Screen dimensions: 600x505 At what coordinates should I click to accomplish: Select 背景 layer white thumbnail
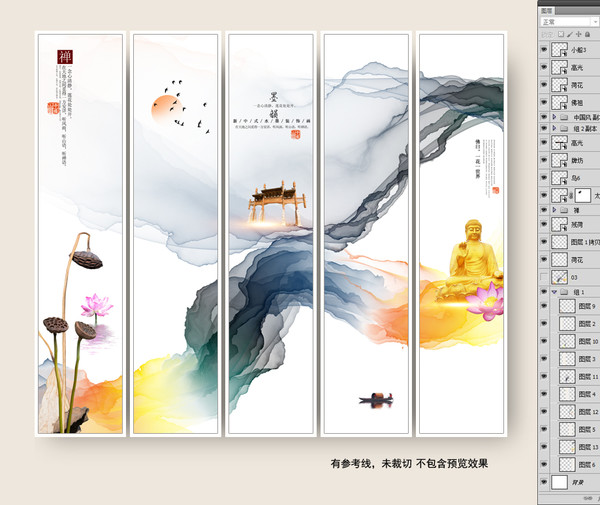pos(559,482)
